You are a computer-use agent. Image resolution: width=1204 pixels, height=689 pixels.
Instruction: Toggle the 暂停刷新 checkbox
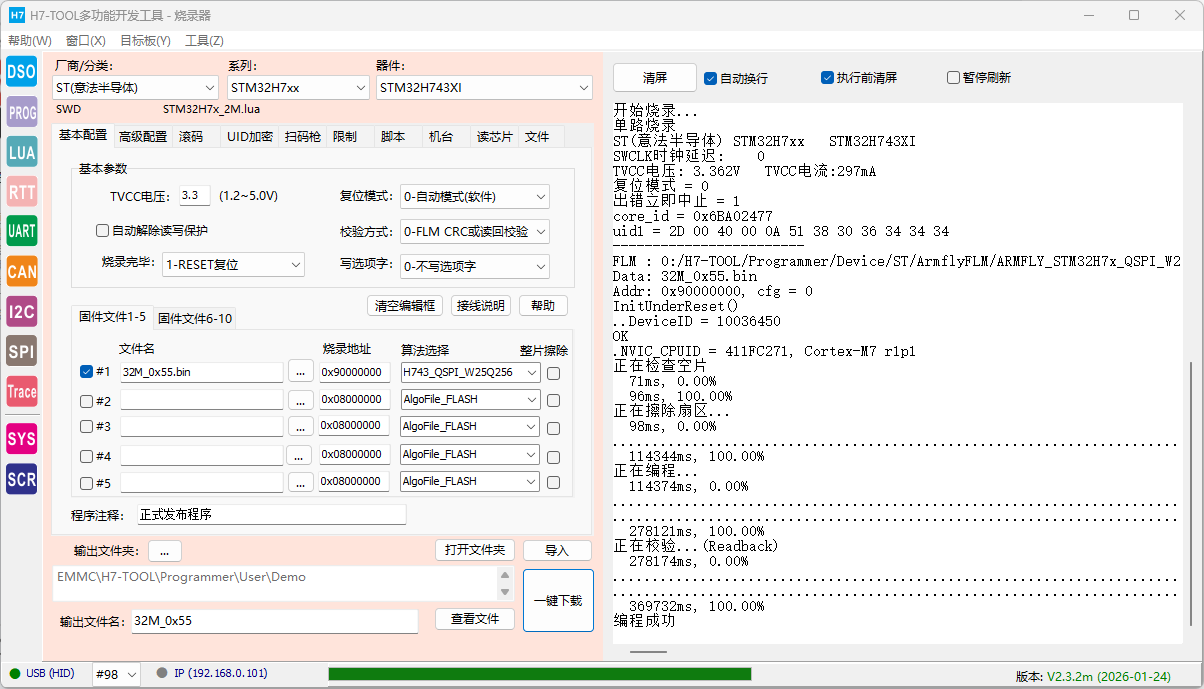pos(953,78)
